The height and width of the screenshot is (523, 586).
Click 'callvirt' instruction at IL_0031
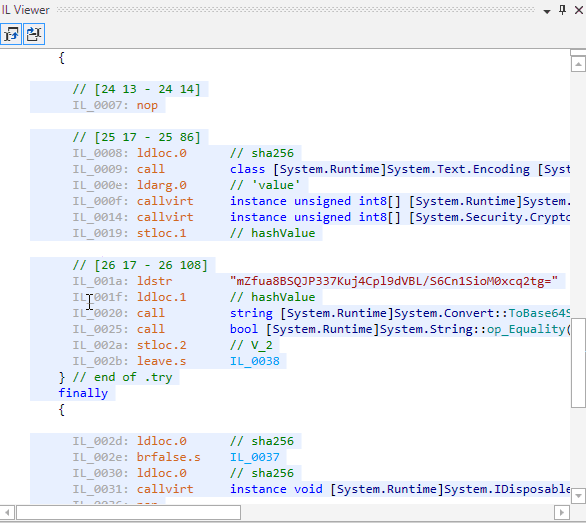(x=165, y=489)
